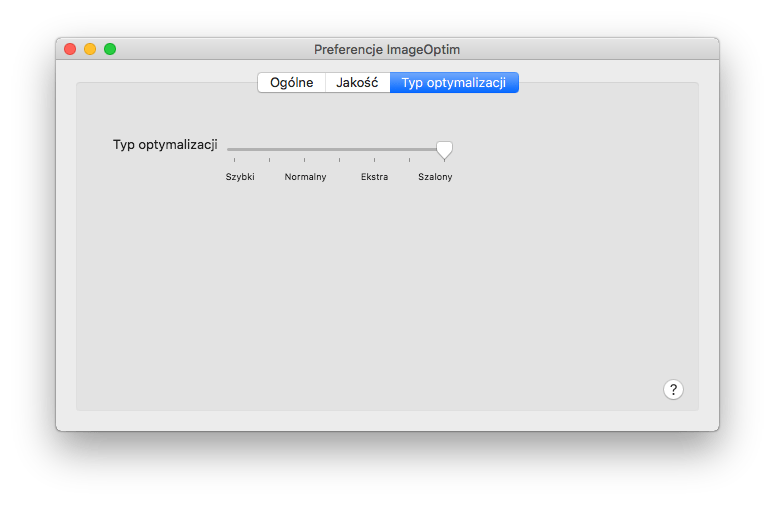775x505 pixels.
Task: Click the Ekstra label
Action: click(374, 177)
